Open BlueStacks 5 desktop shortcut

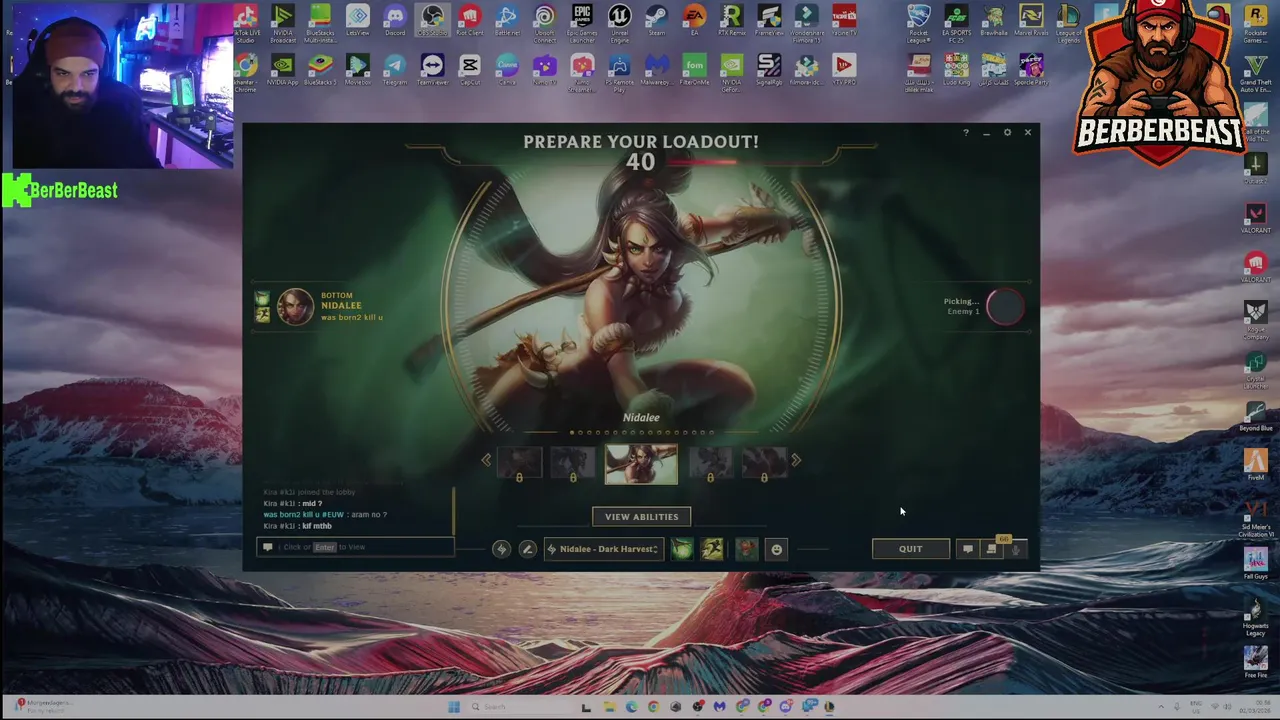point(320,70)
